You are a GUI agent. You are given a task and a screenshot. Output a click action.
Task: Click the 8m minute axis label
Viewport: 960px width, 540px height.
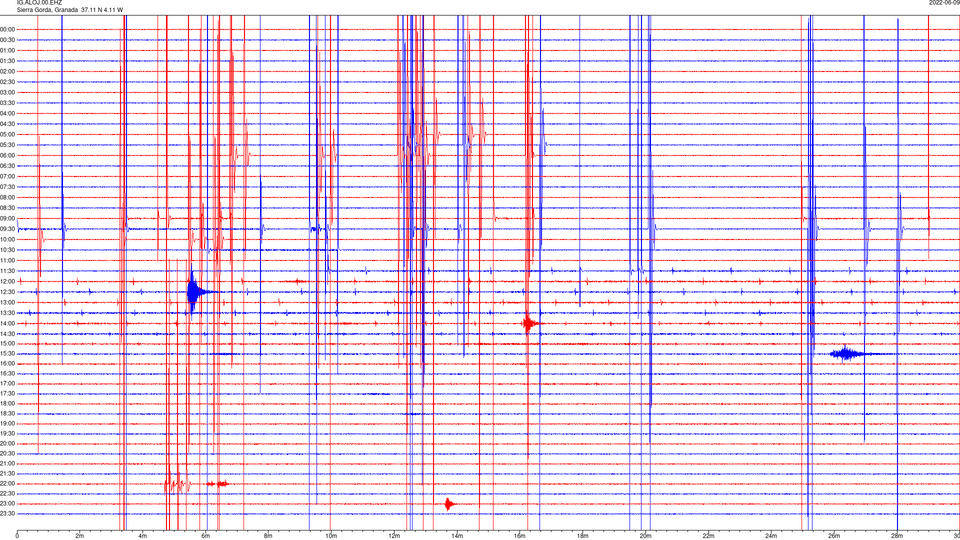(268, 536)
